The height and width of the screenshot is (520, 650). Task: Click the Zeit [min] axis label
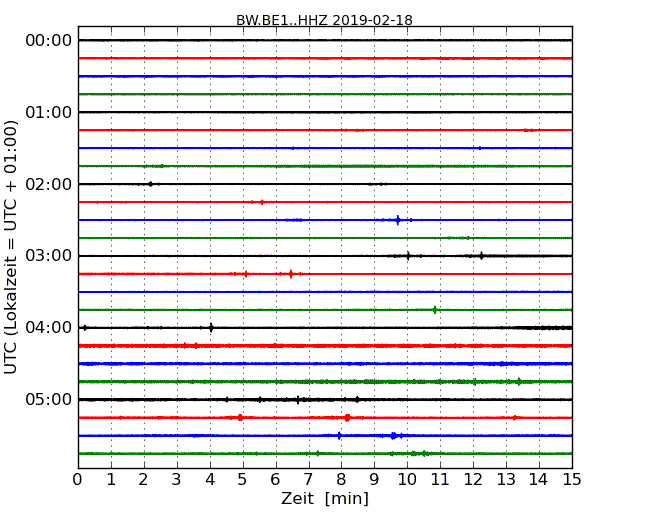(x=325, y=498)
